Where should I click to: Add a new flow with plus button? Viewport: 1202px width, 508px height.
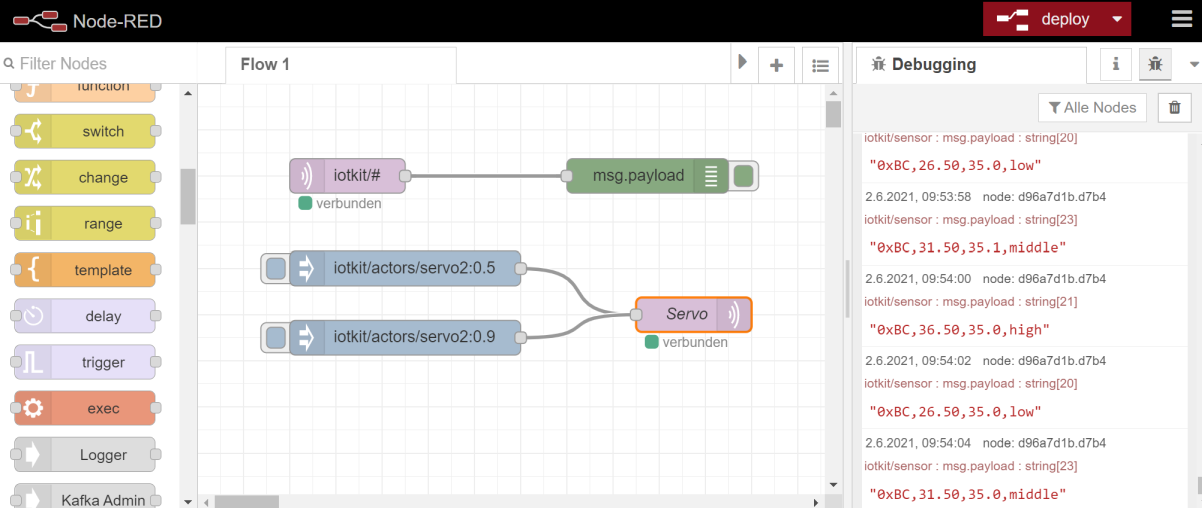(x=776, y=65)
